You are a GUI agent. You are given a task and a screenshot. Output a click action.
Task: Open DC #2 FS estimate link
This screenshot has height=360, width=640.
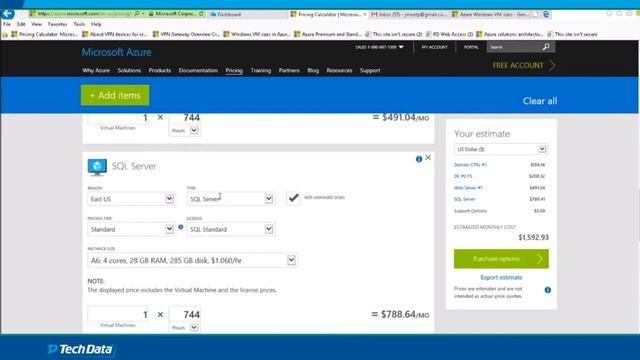(463, 176)
